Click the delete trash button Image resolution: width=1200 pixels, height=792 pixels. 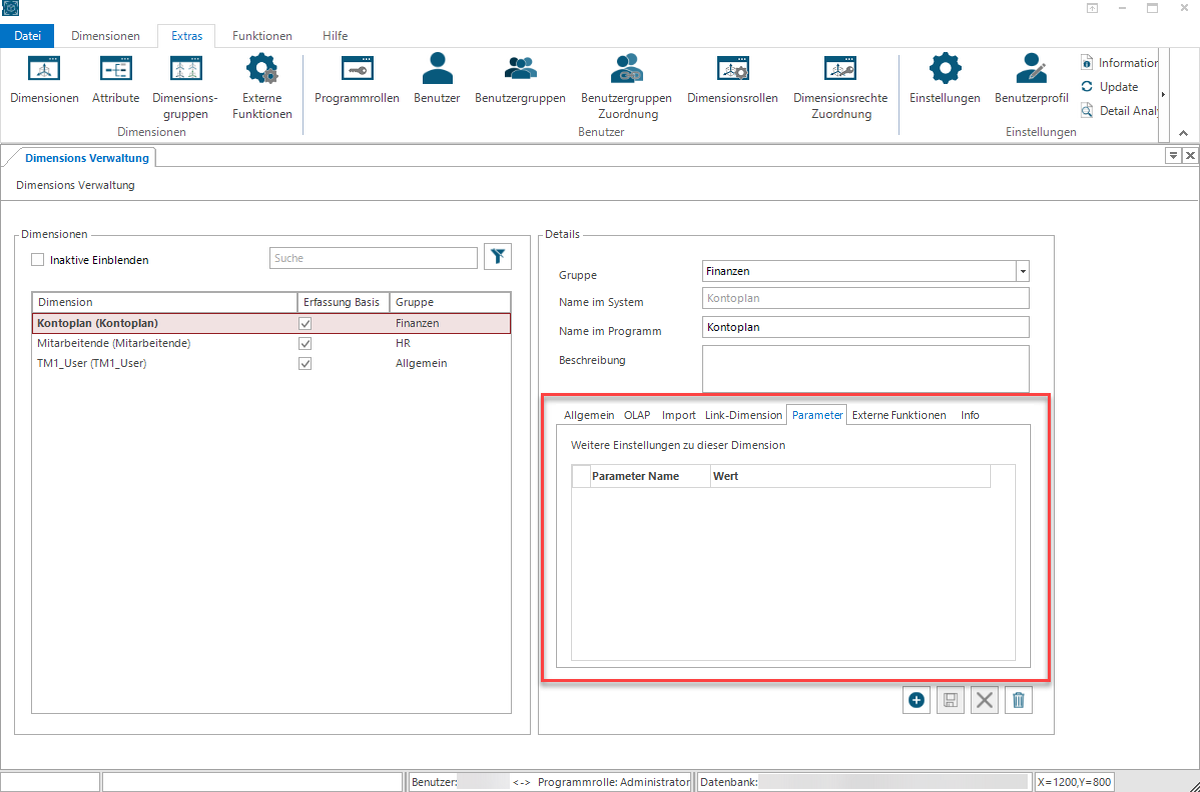click(1018, 700)
